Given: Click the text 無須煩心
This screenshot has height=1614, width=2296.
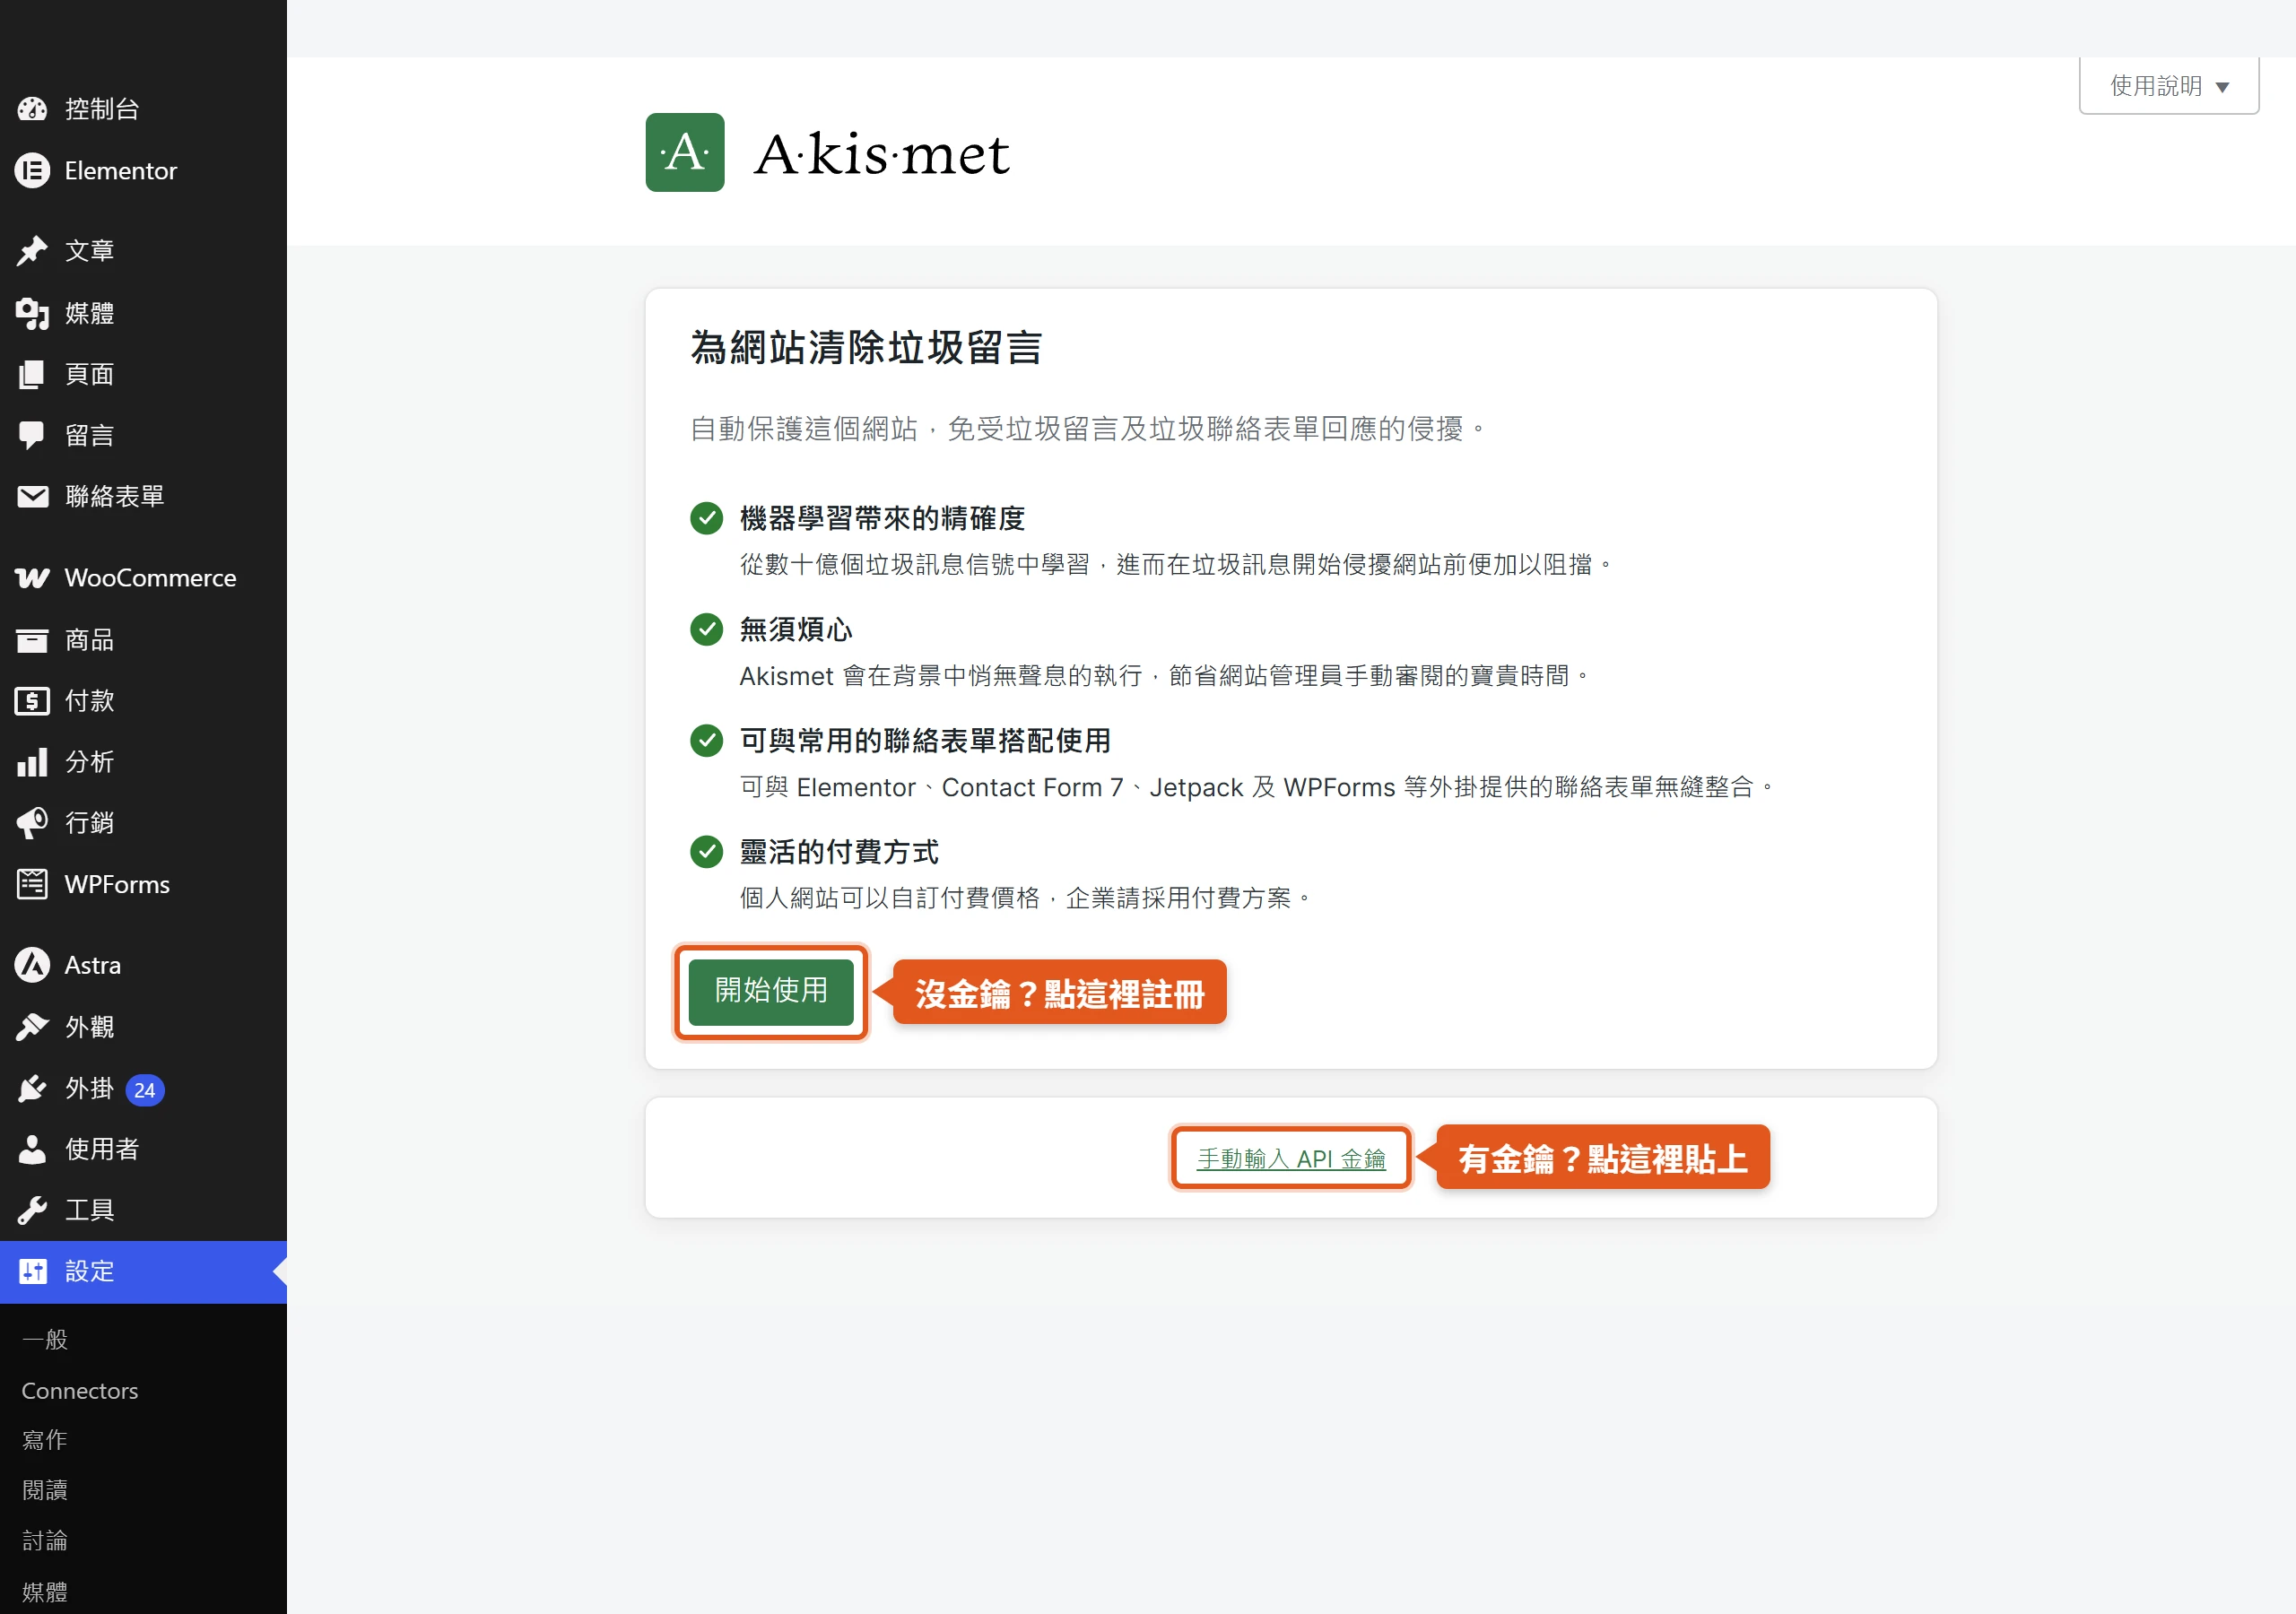Looking at the screenshot, I should 796,629.
